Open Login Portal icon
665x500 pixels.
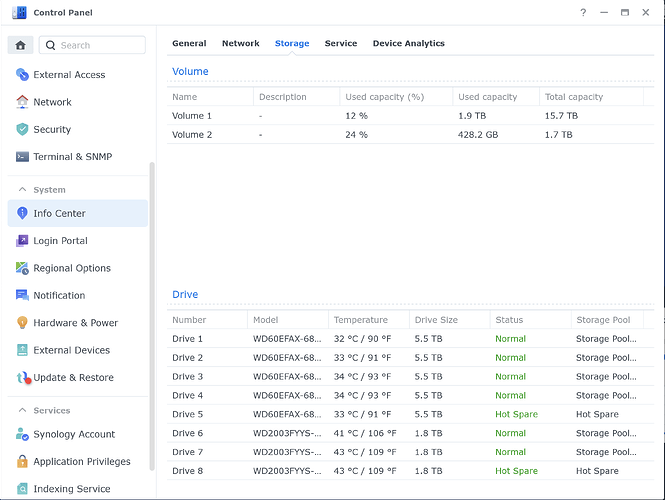pyautogui.click(x=22, y=240)
